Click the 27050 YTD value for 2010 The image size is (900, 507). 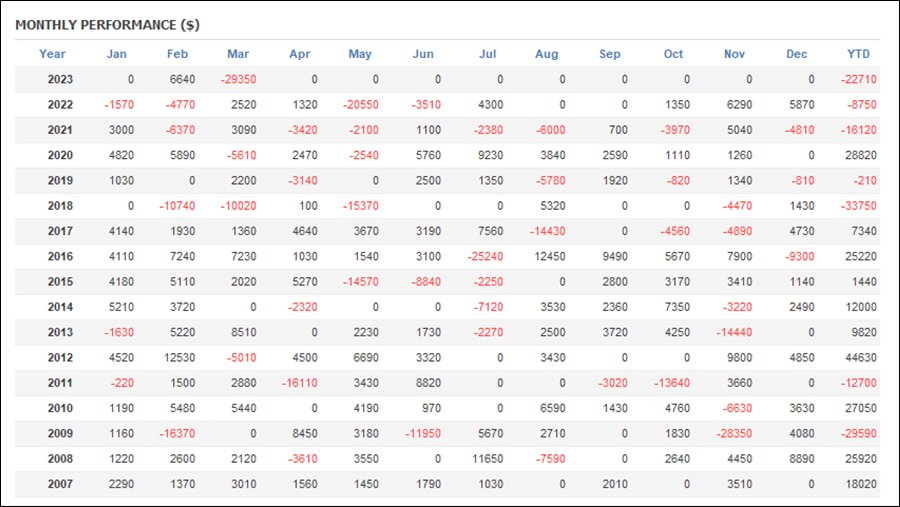[x=861, y=408]
